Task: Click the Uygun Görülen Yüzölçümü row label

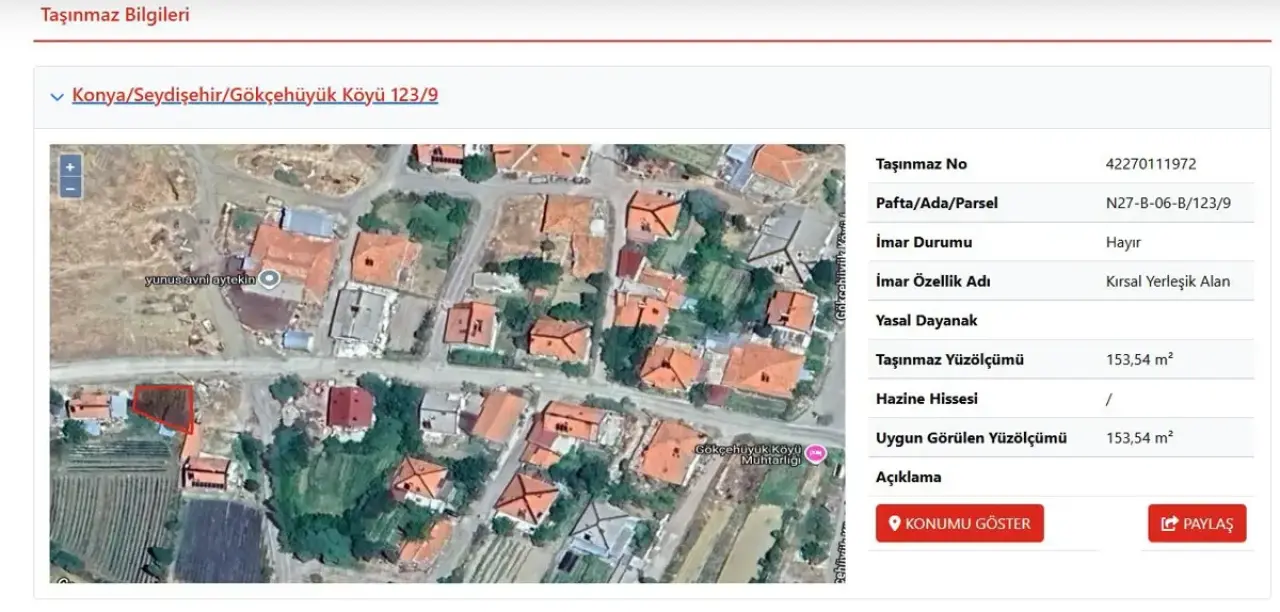Action: (970, 438)
